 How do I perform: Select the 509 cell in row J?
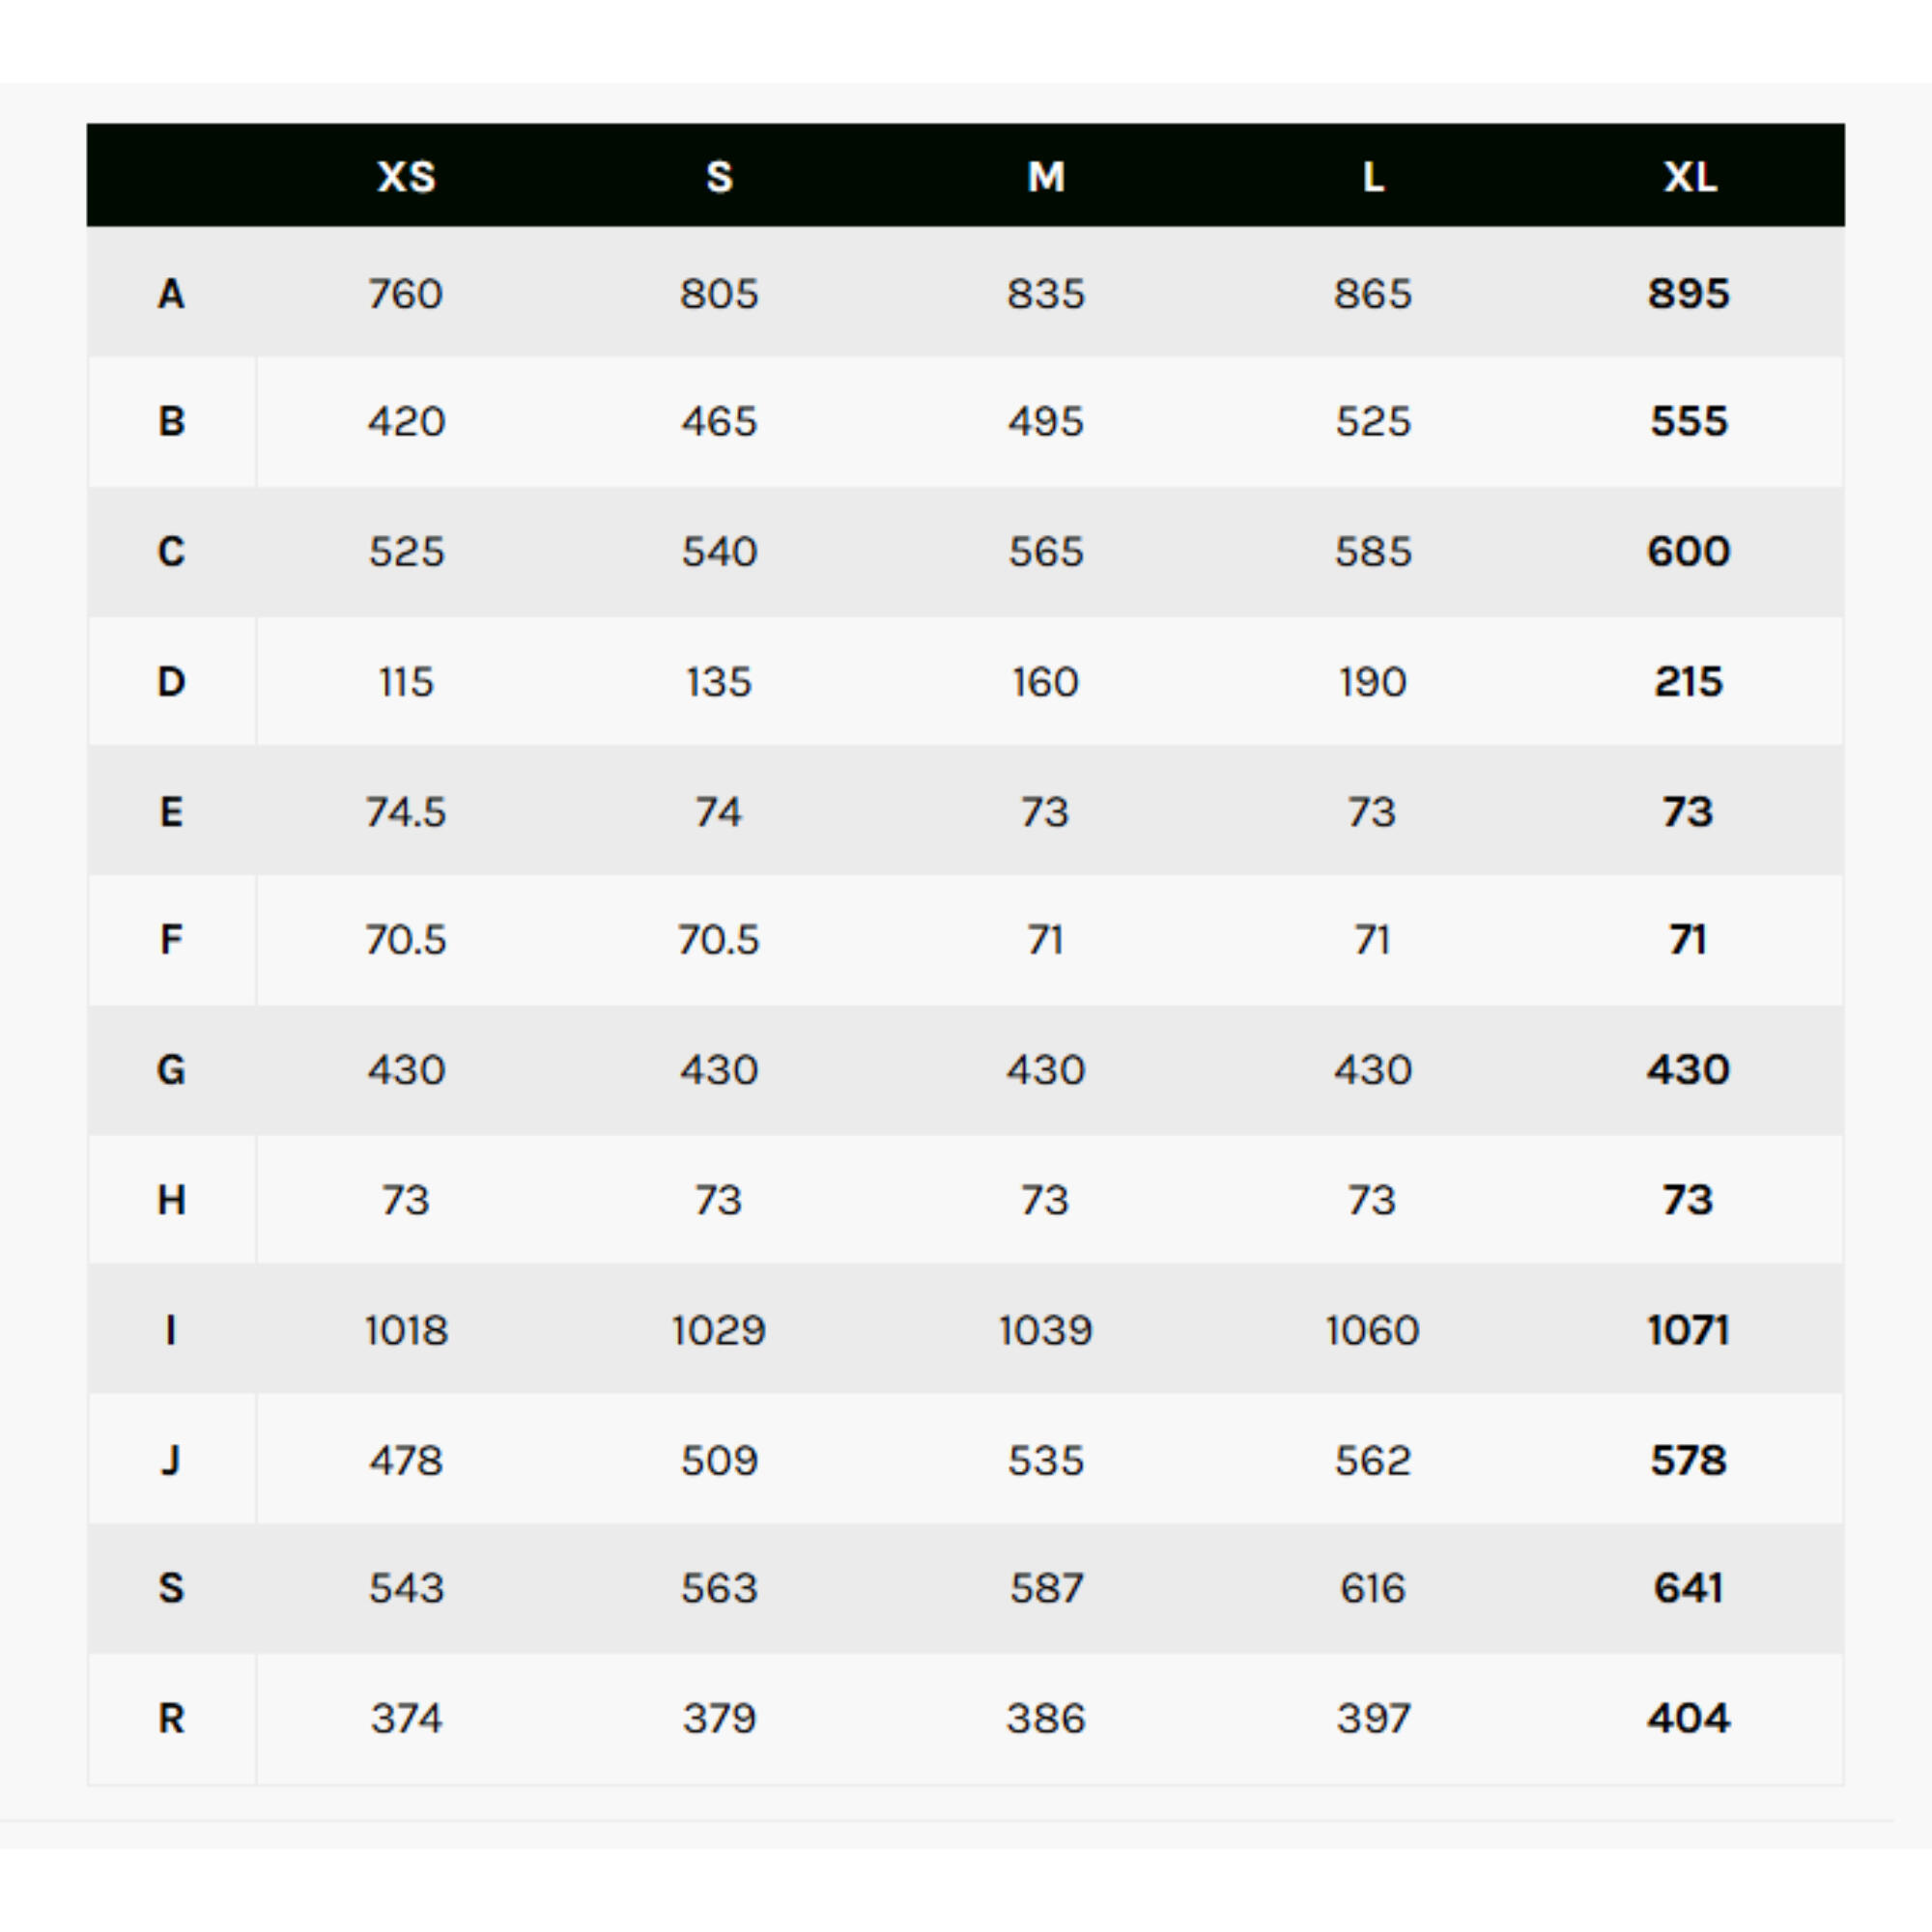(719, 1460)
